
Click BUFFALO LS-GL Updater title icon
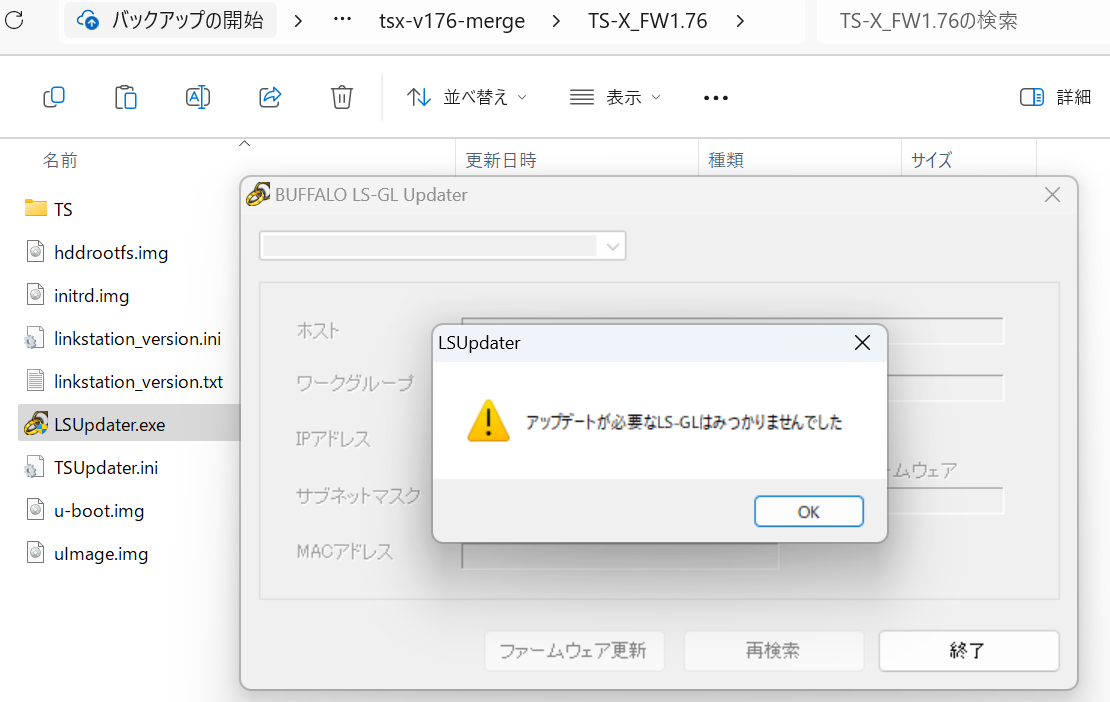(258, 194)
